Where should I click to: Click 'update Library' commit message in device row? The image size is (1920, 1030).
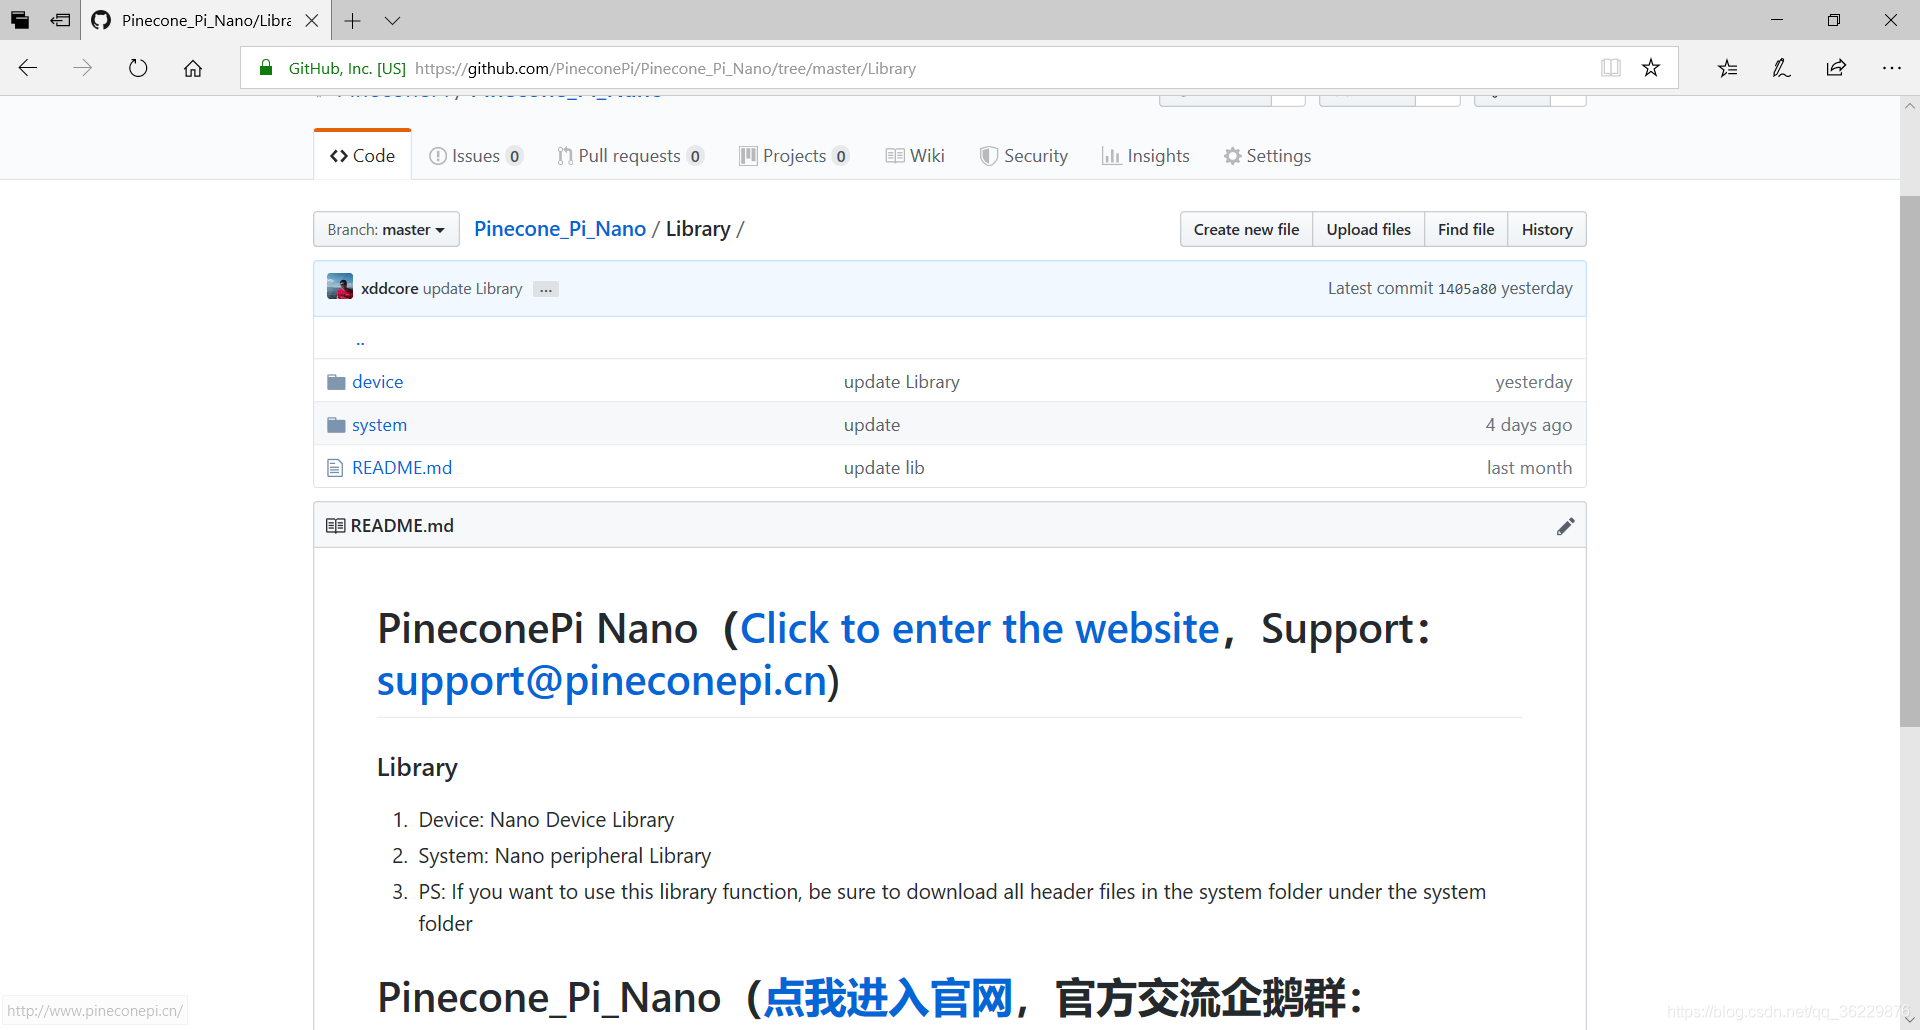pyautogui.click(x=902, y=382)
